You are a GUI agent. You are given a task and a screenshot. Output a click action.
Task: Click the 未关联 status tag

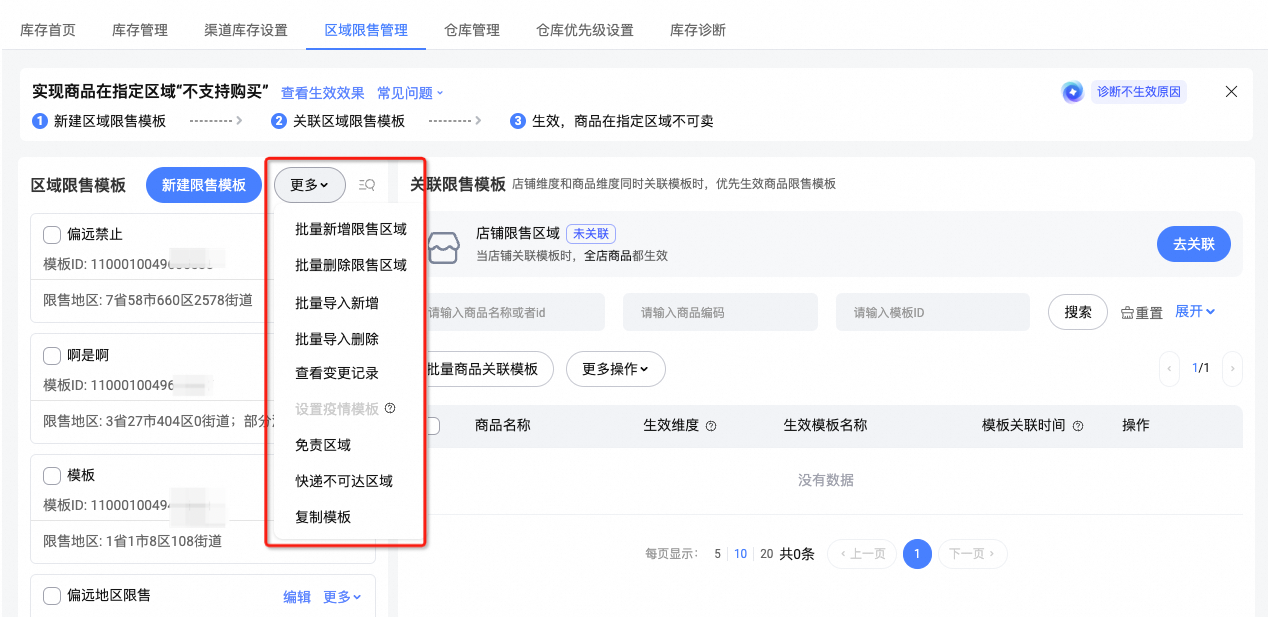pyautogui.click(x=591, y=233)
